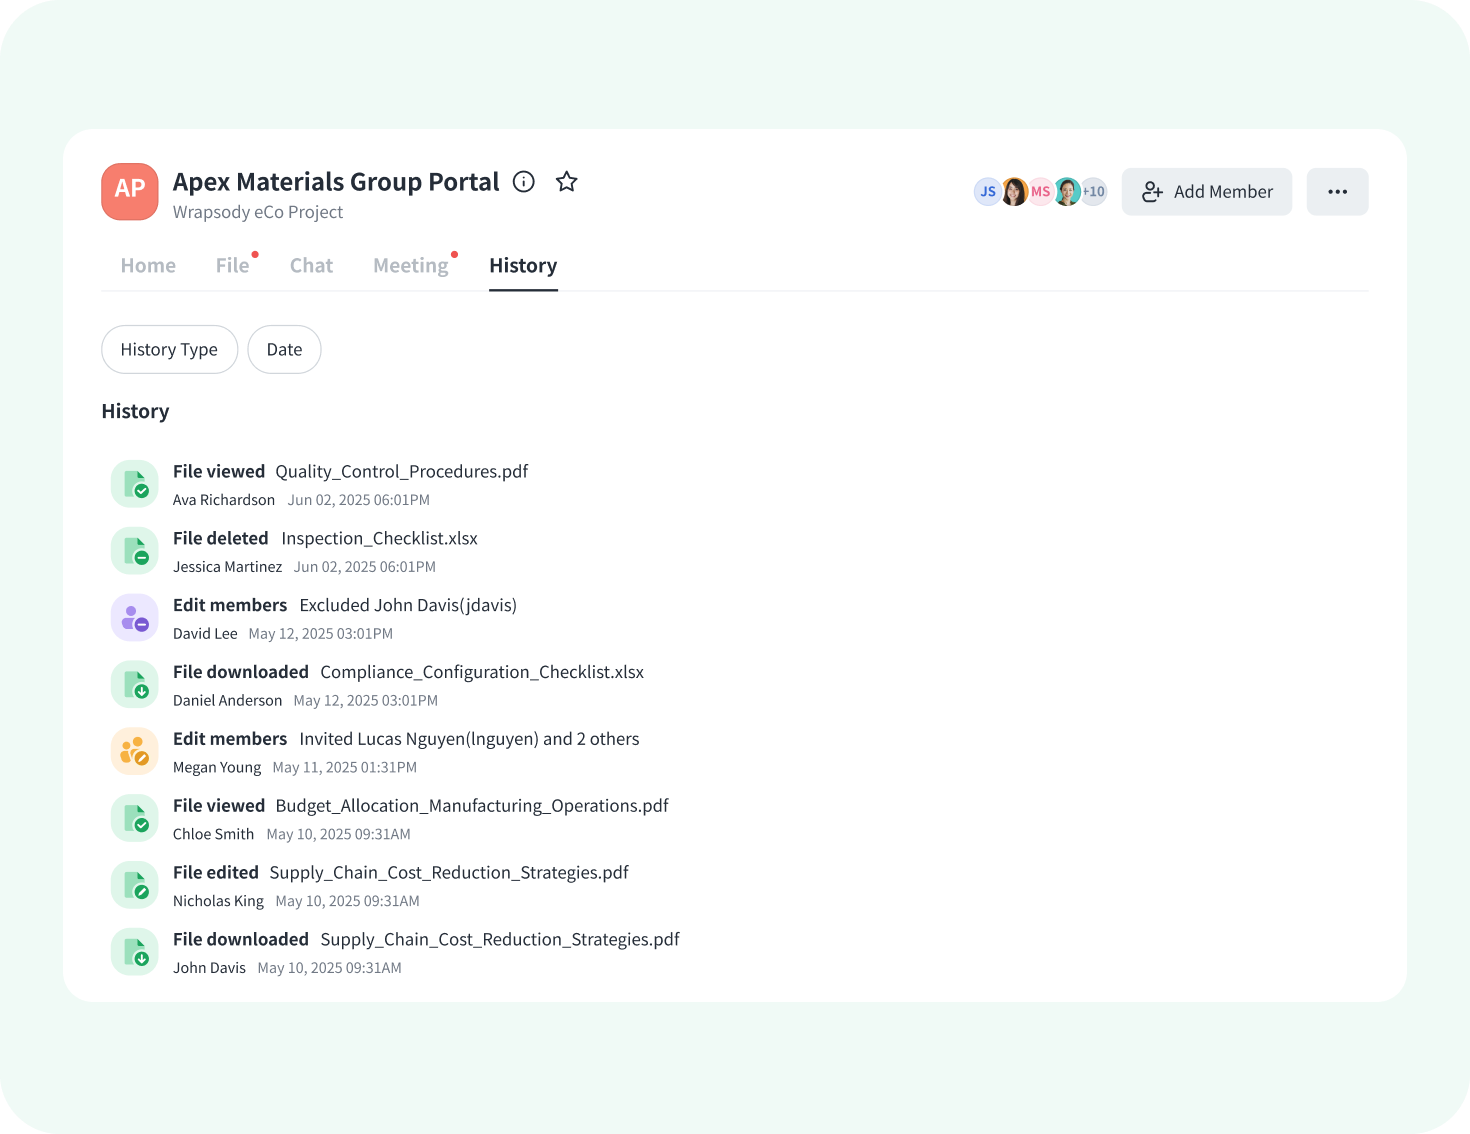This screenshot has width=1470, height=1134.
Task: Click the AP portal logo
Action: 130,191
